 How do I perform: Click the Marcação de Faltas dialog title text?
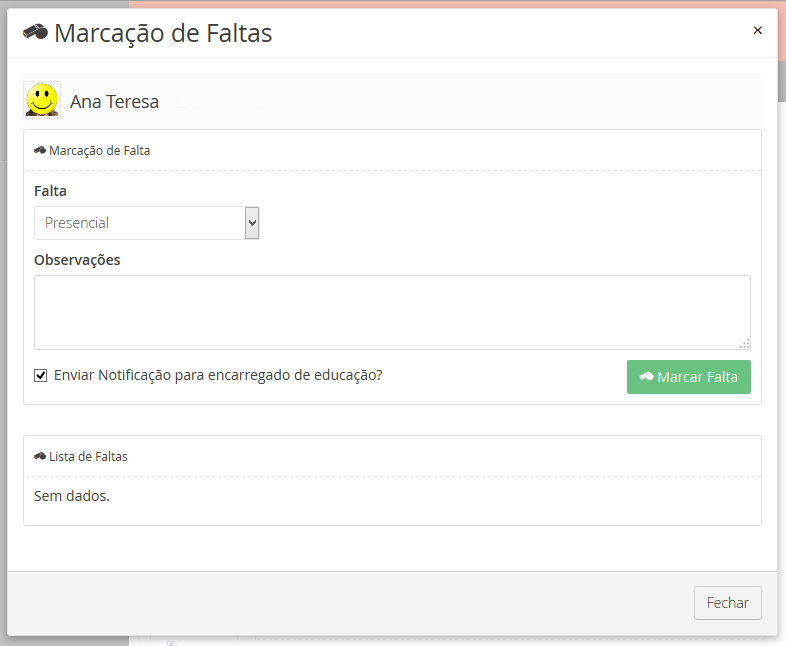tap(163, 33)
